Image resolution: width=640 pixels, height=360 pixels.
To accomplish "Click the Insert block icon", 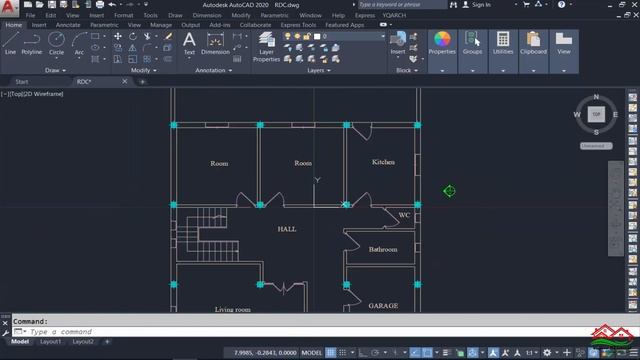I will tap(398, 43).
